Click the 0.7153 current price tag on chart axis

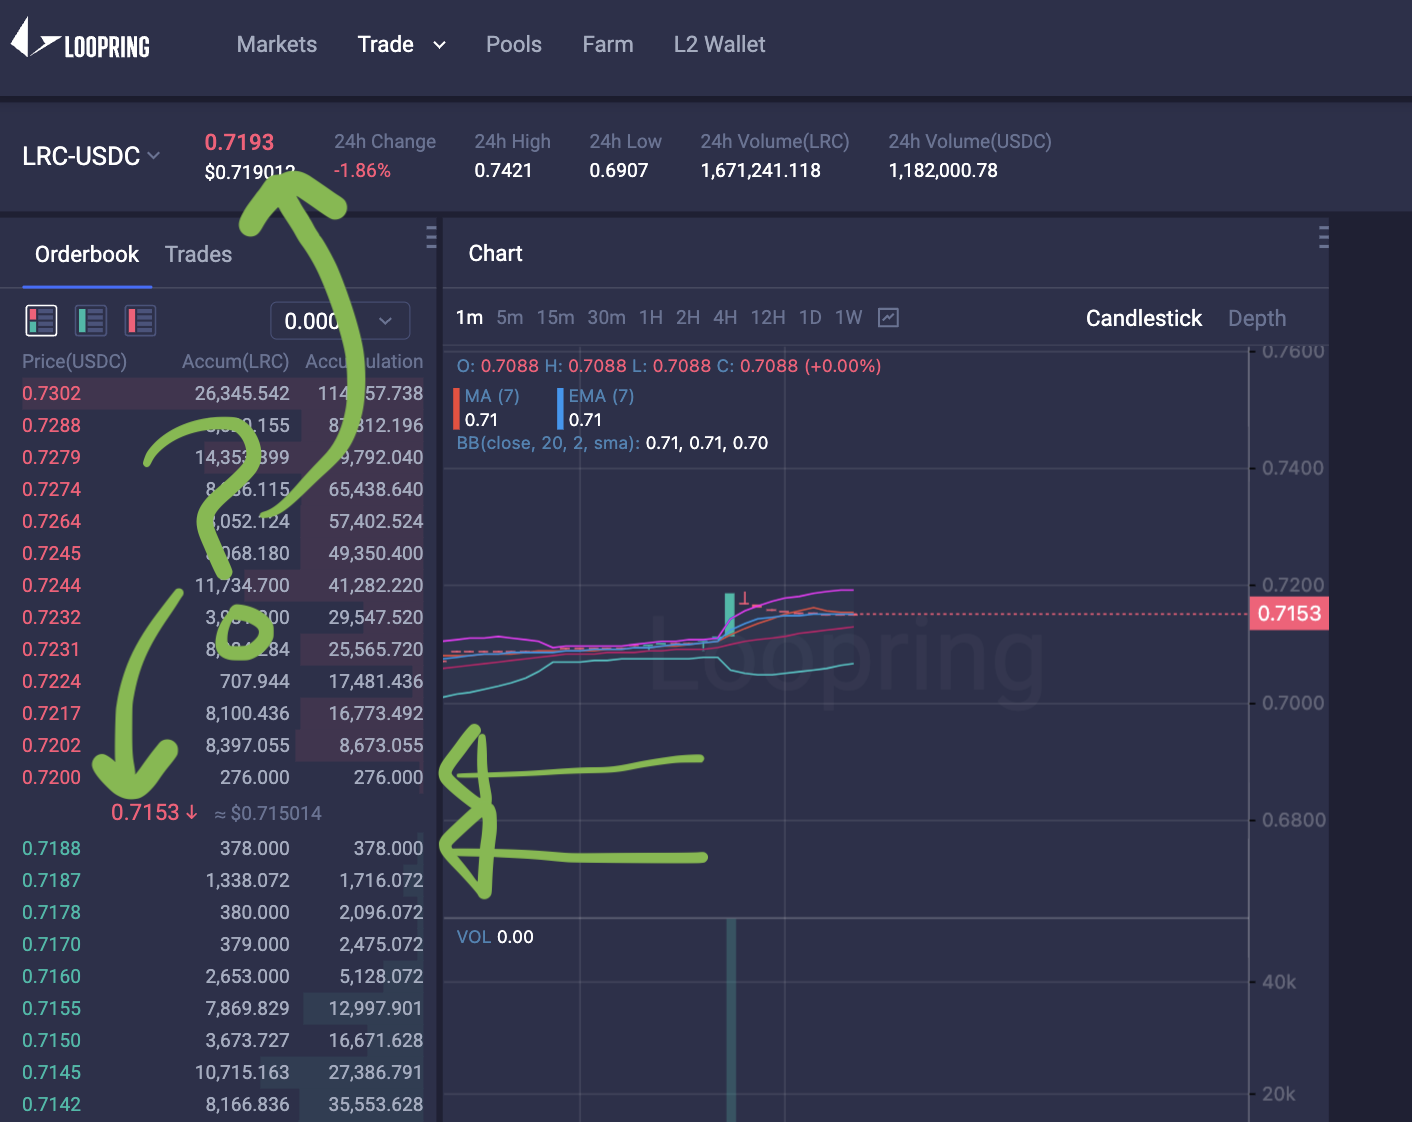[x=1289, y=613]
